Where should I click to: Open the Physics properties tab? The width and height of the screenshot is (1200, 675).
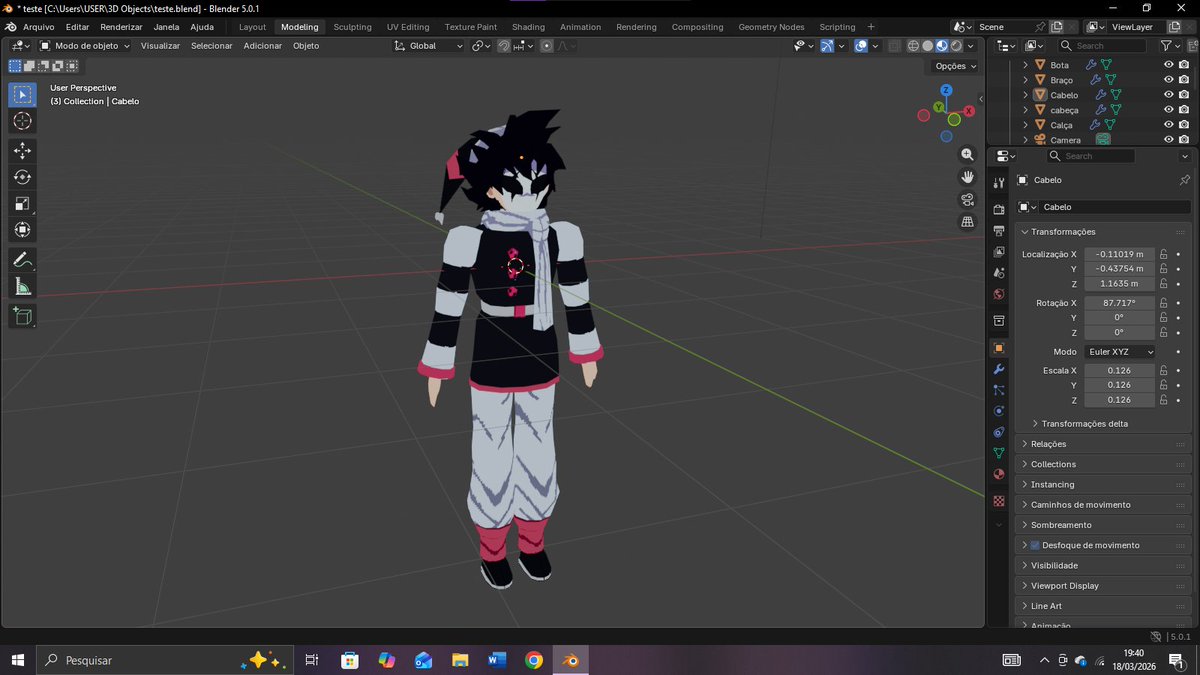998,411
